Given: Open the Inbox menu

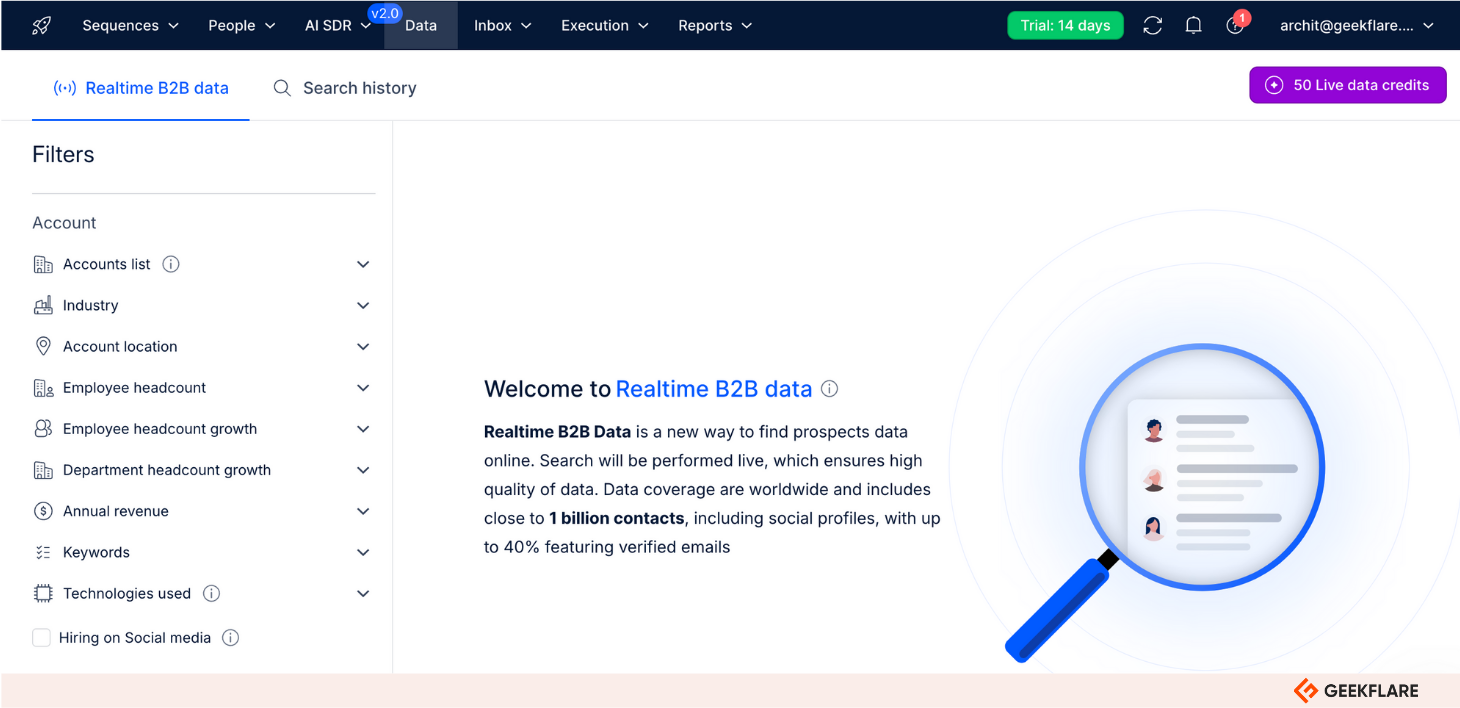Looking at the screenshot, I should pyautogui.click(x=502, y=26).
